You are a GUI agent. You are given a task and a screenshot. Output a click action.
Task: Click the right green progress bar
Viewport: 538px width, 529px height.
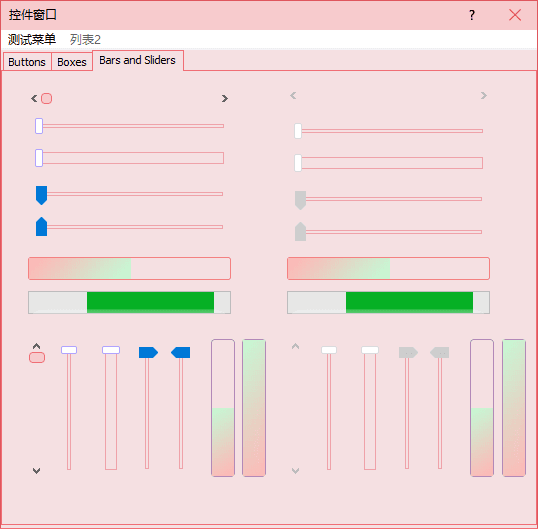pyautogui.click(x=388, y=302)
